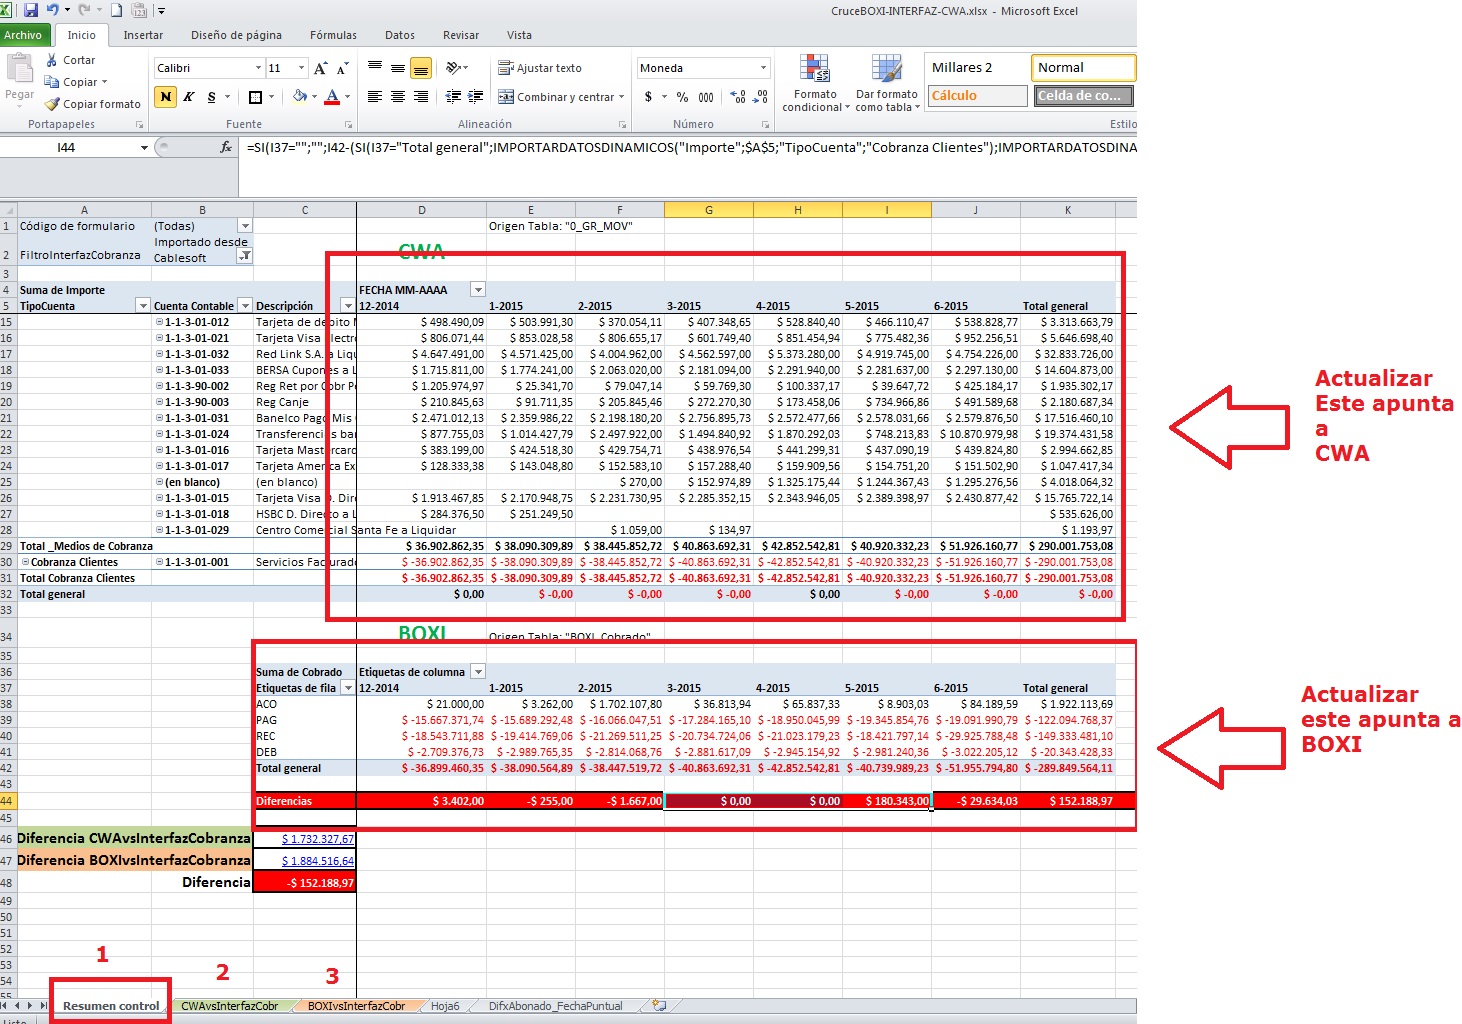This screenshot has width=1462, height=1024.
Task: Toggle italic (K) formatting
Action: point(188,97)
